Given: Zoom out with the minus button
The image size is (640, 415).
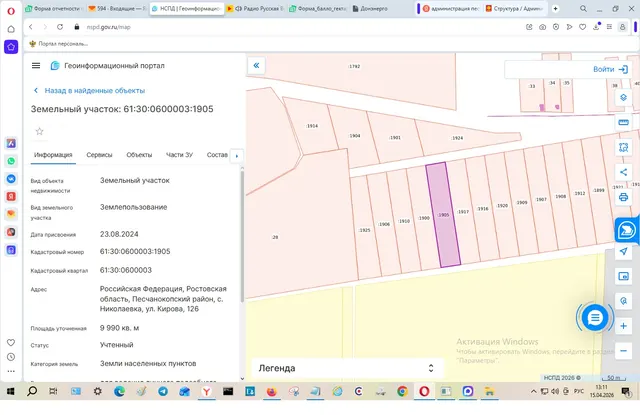Looking at the screenshot, I should coord(623,351).
